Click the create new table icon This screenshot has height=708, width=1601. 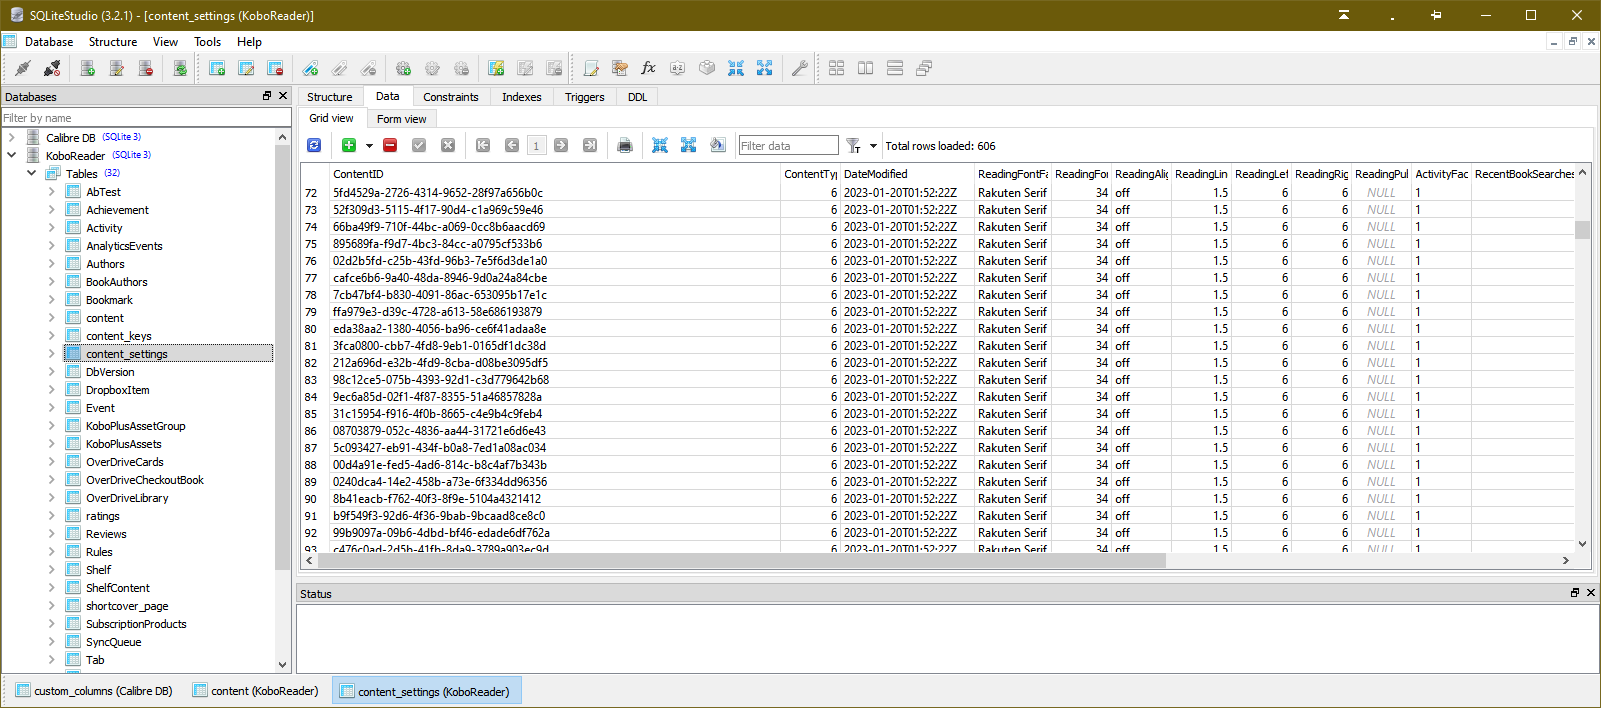(217, 68)
